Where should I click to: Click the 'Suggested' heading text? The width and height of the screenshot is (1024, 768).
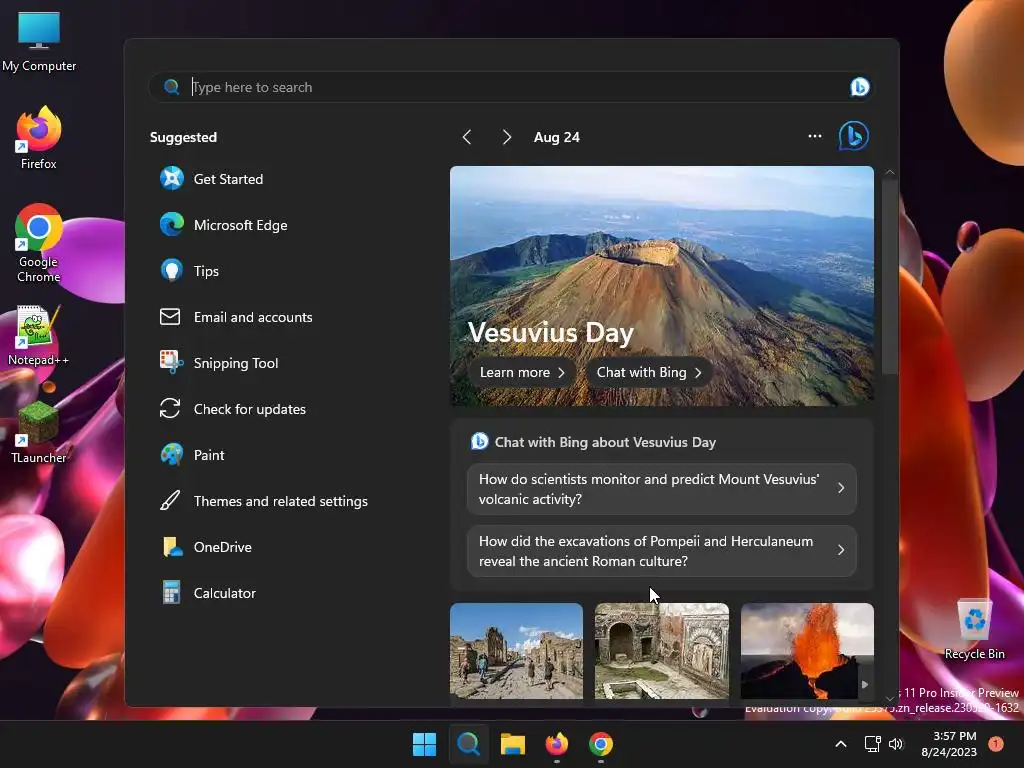coord(184,137)
